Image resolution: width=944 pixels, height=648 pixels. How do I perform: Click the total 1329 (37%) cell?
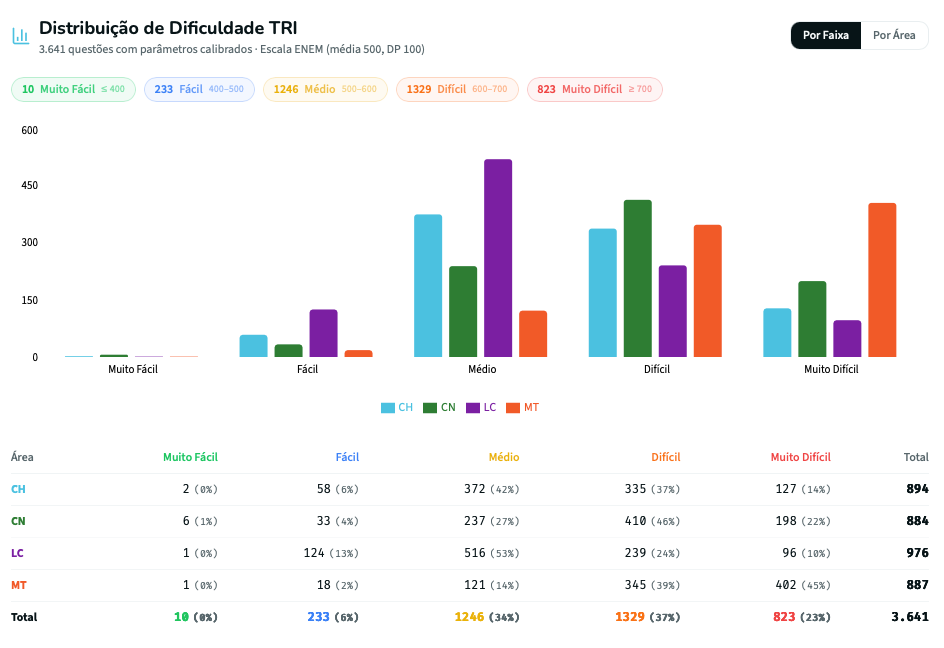pyautogui.click(x=647, y=617)
